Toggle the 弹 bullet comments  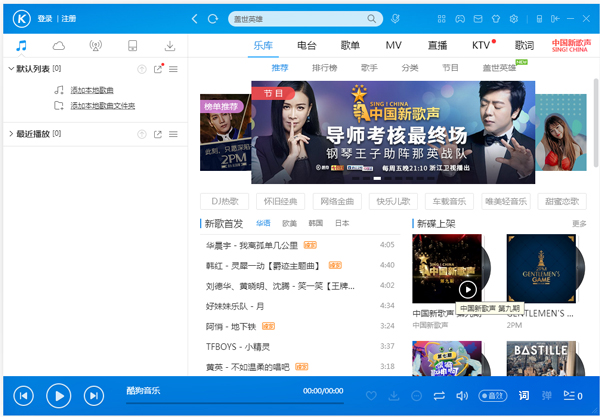click(547, 396)
